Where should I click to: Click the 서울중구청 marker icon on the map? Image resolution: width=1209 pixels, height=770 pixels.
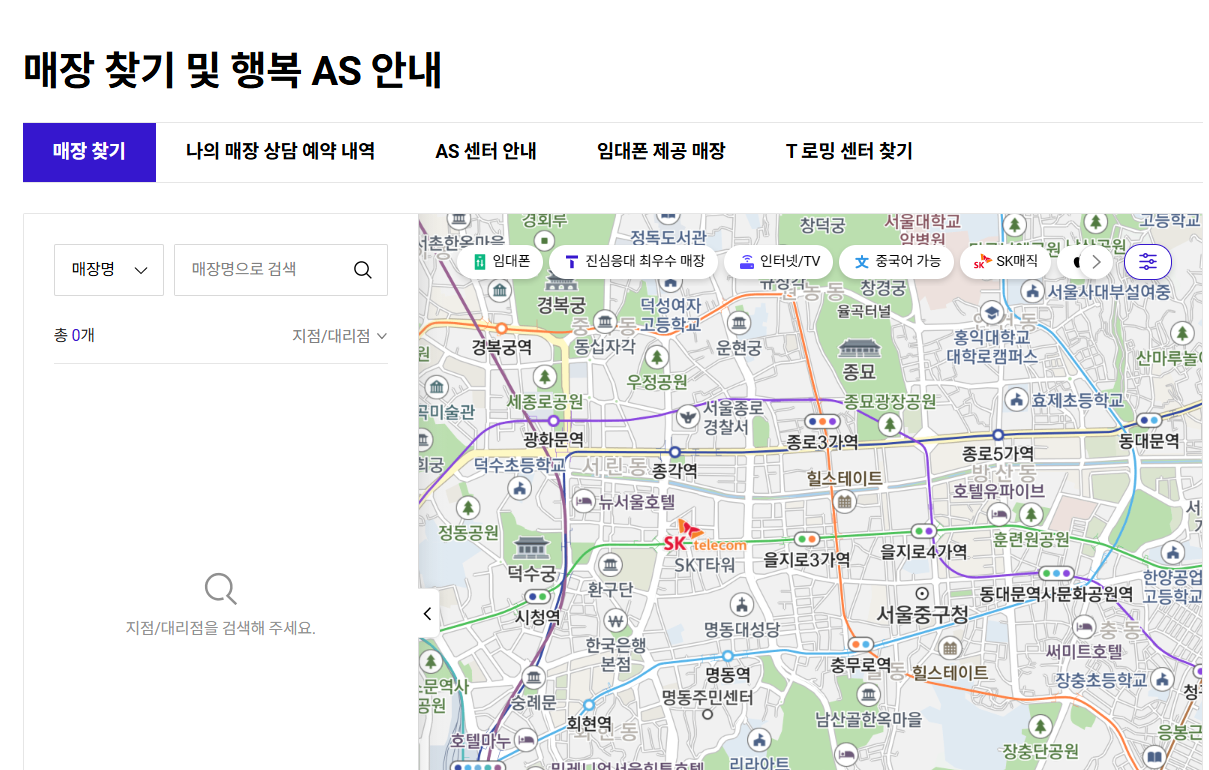pos(922,594)
